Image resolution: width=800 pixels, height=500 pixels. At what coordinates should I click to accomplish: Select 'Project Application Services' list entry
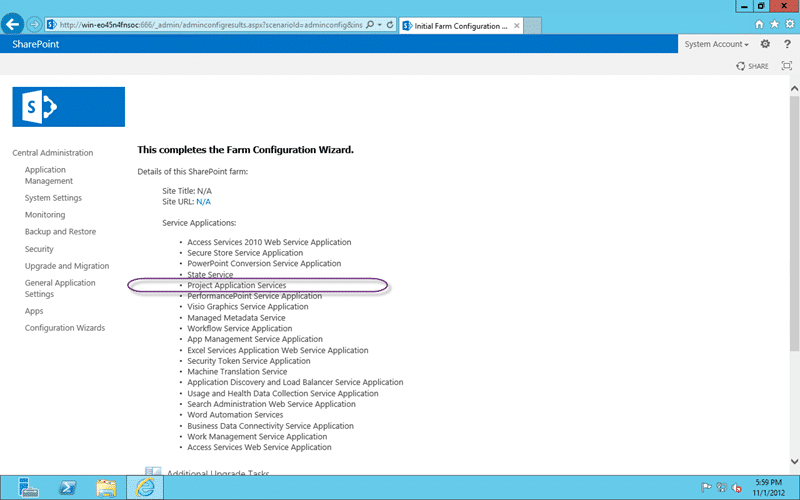click(236, 285)
